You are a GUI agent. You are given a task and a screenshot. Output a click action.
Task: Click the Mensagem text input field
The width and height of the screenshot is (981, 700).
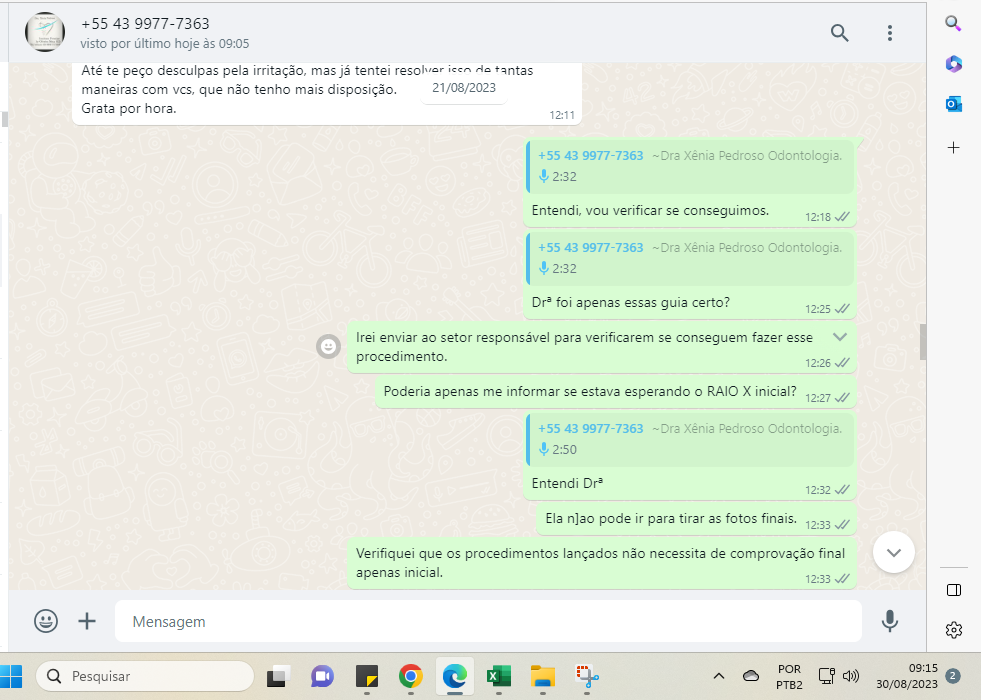[488, 621]
